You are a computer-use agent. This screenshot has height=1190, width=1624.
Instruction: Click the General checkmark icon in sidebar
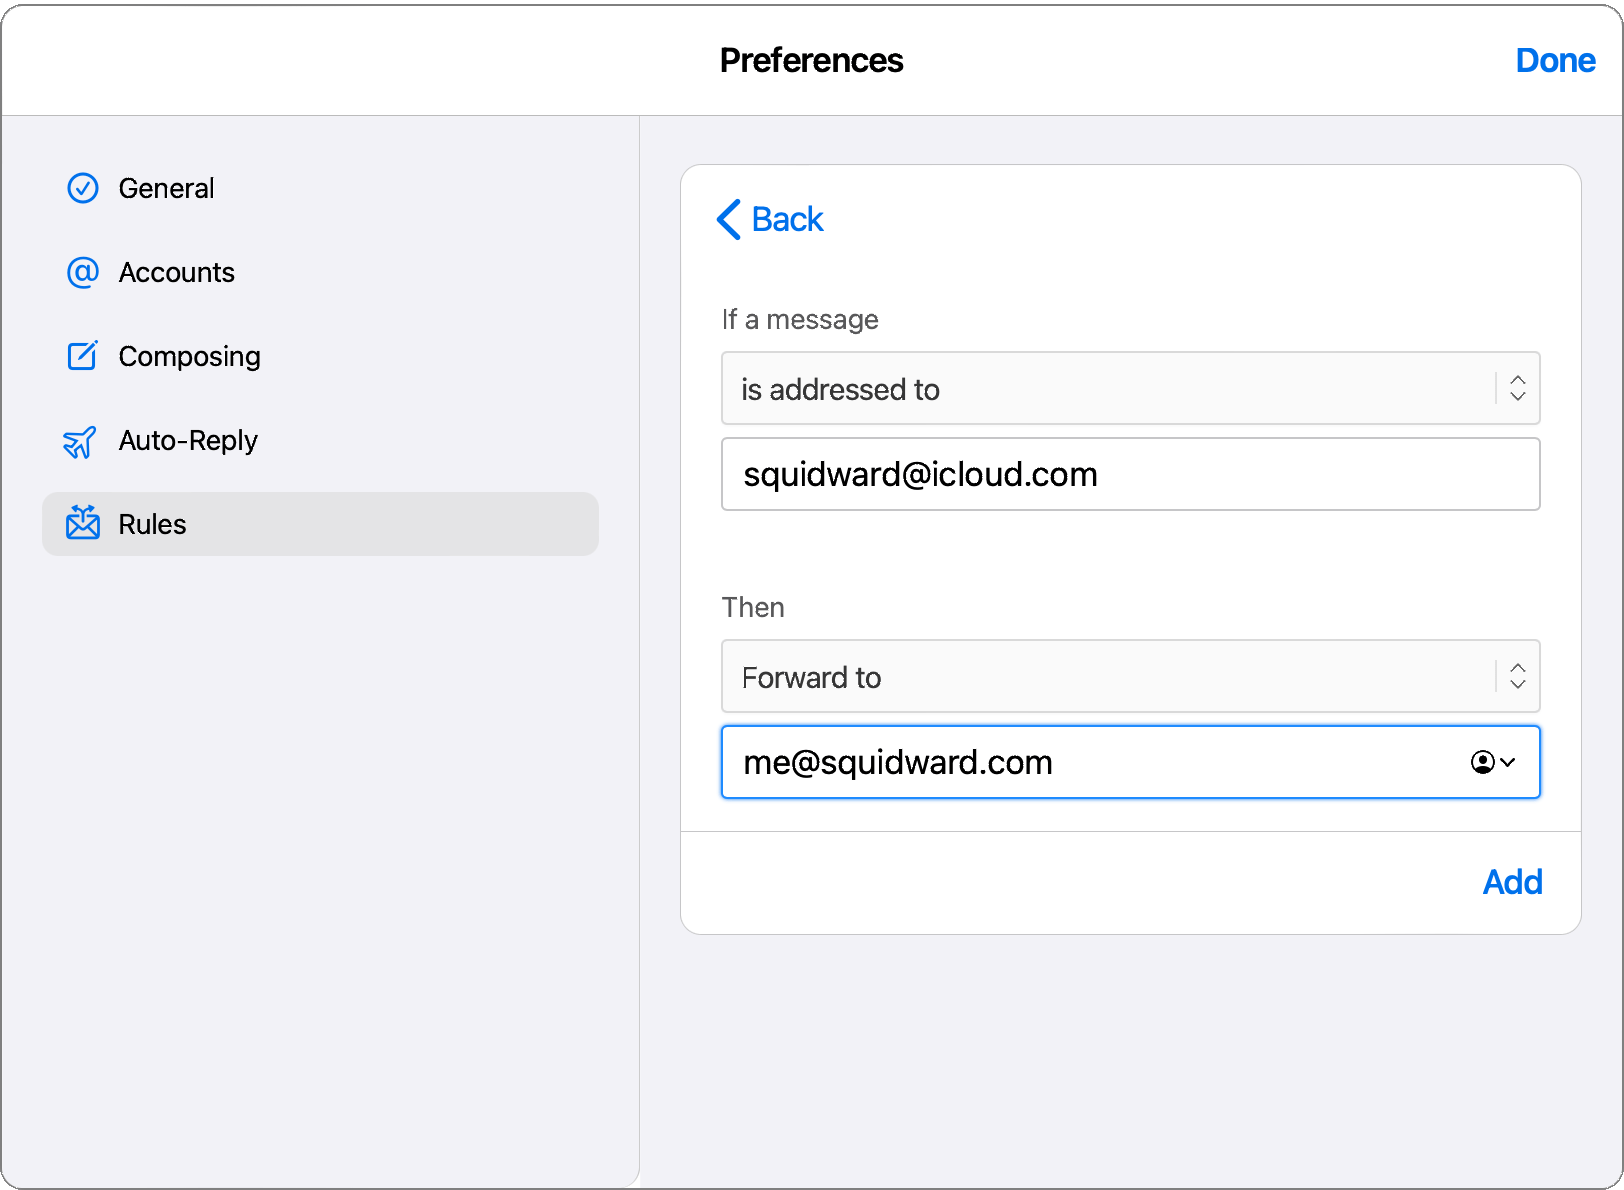point(83,188)
